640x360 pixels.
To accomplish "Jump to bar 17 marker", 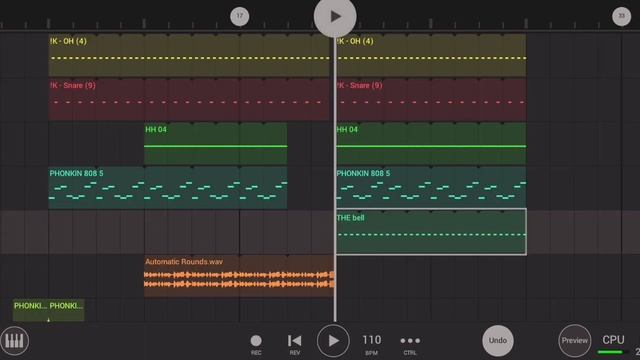I will (240, 16).
